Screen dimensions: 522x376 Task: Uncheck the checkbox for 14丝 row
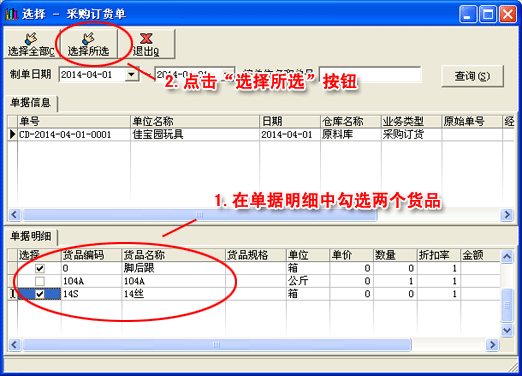pyautogui.click(x=40, y=294)
